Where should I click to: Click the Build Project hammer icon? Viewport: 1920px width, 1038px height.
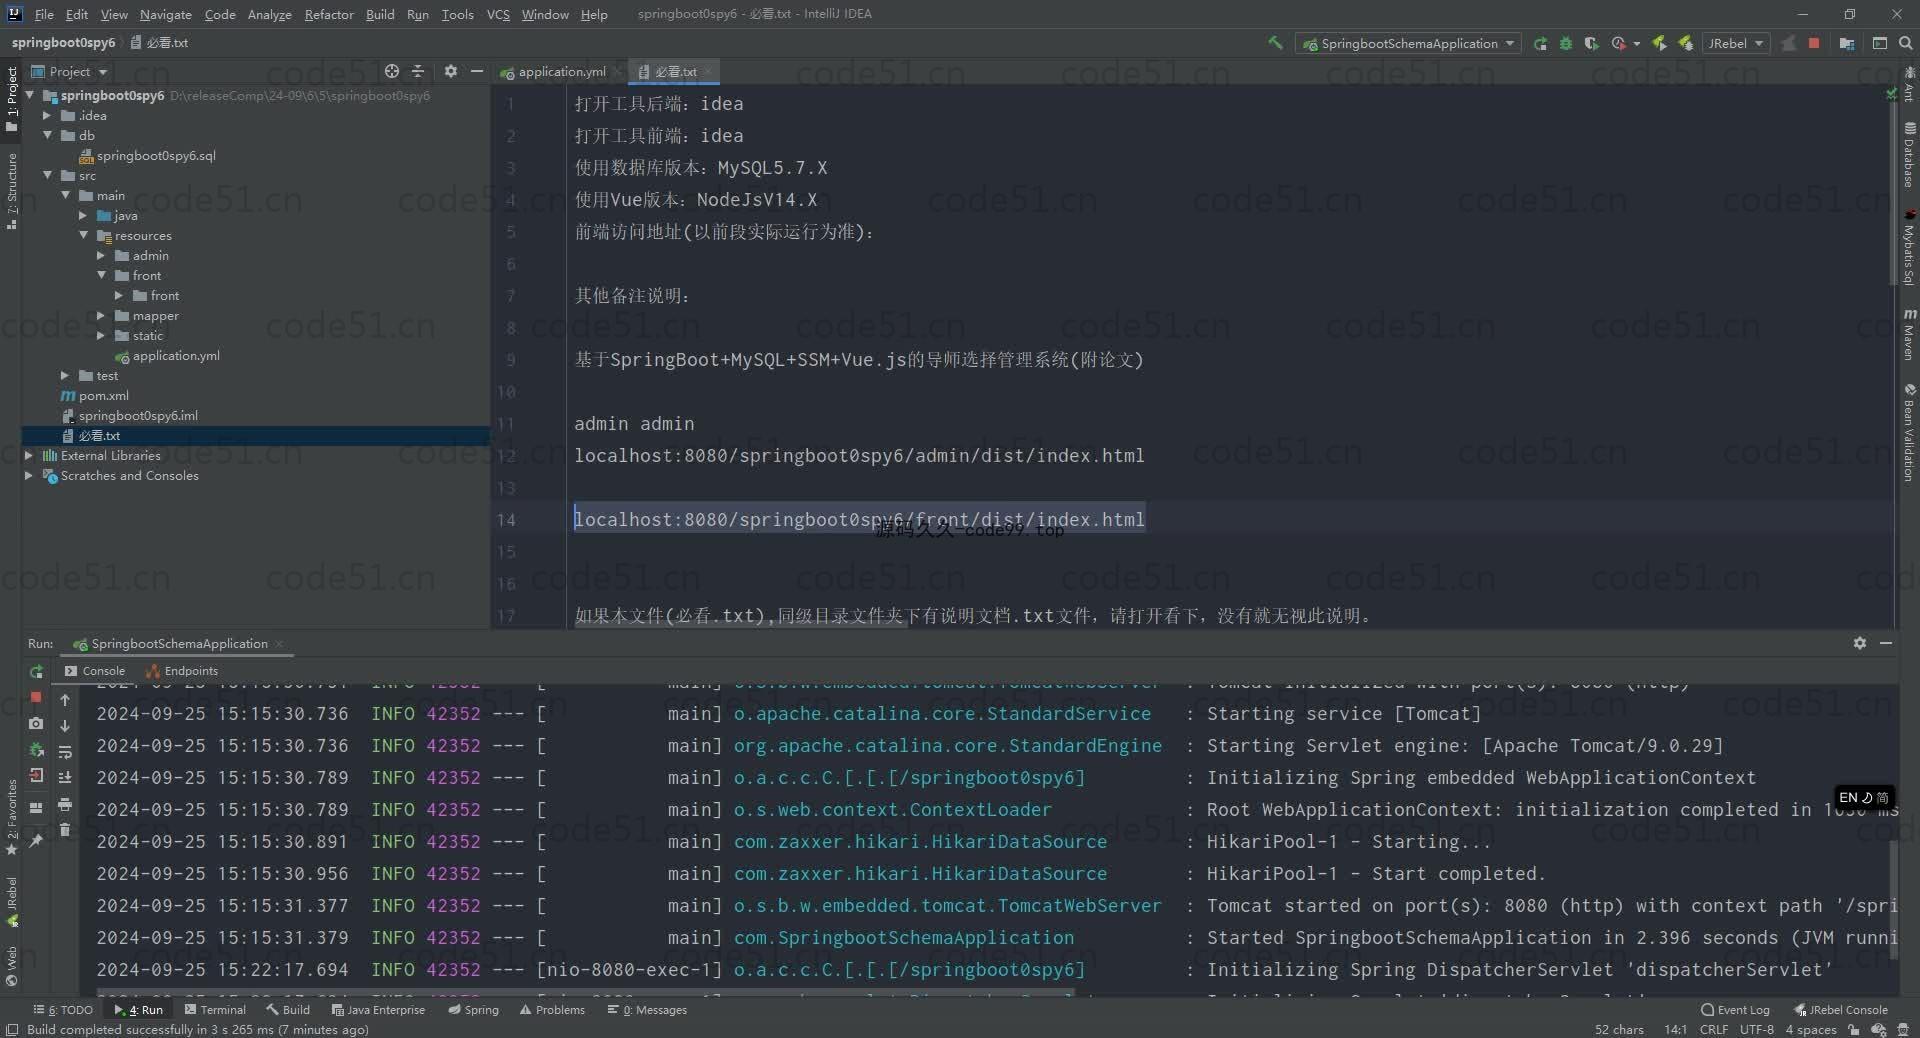coord(1275,43)
